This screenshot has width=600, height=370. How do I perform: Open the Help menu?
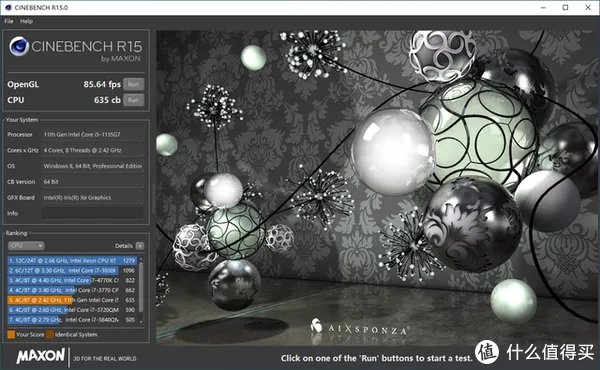click(x=26, y=21)
